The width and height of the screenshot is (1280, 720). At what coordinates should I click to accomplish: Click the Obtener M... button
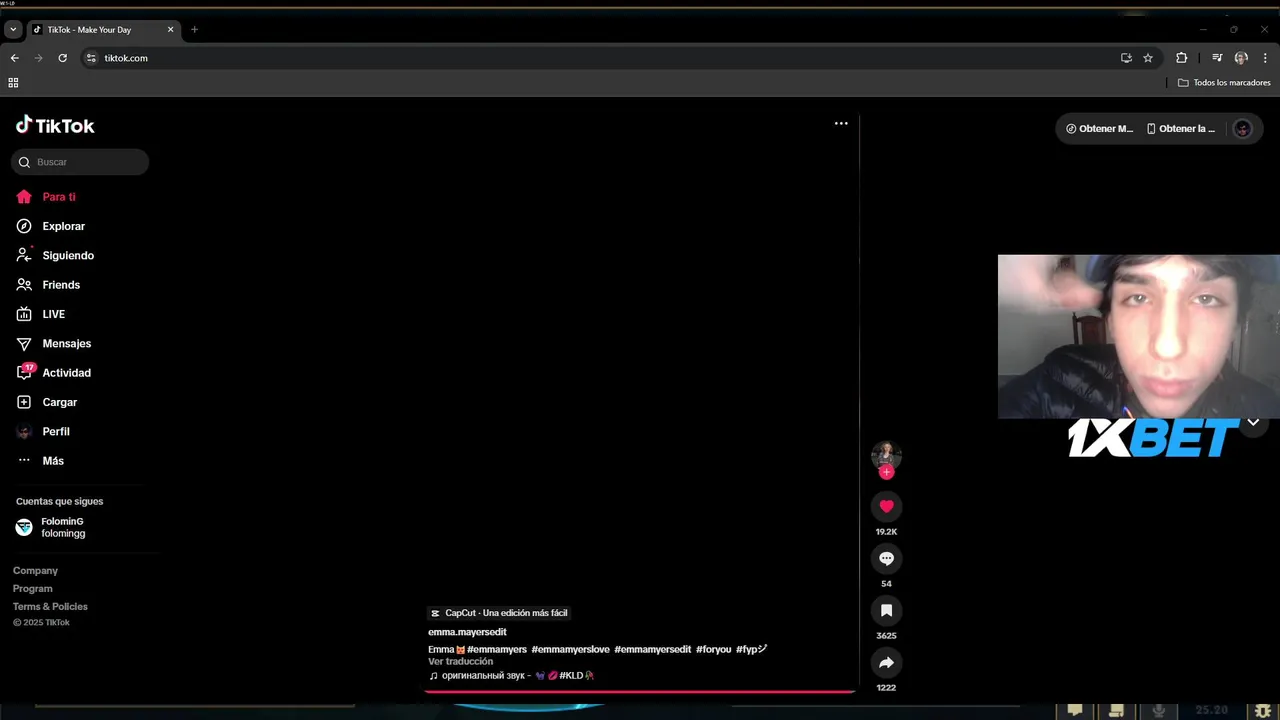[x=1099, y=129]
